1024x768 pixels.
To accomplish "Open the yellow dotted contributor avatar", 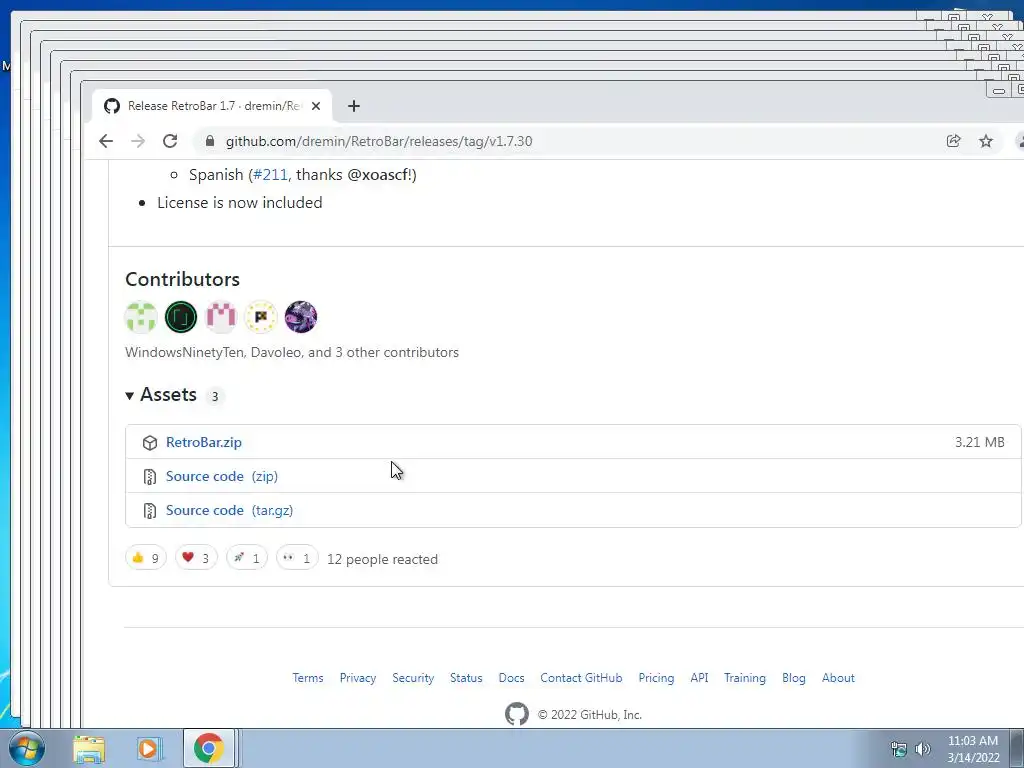I will 261,317.
